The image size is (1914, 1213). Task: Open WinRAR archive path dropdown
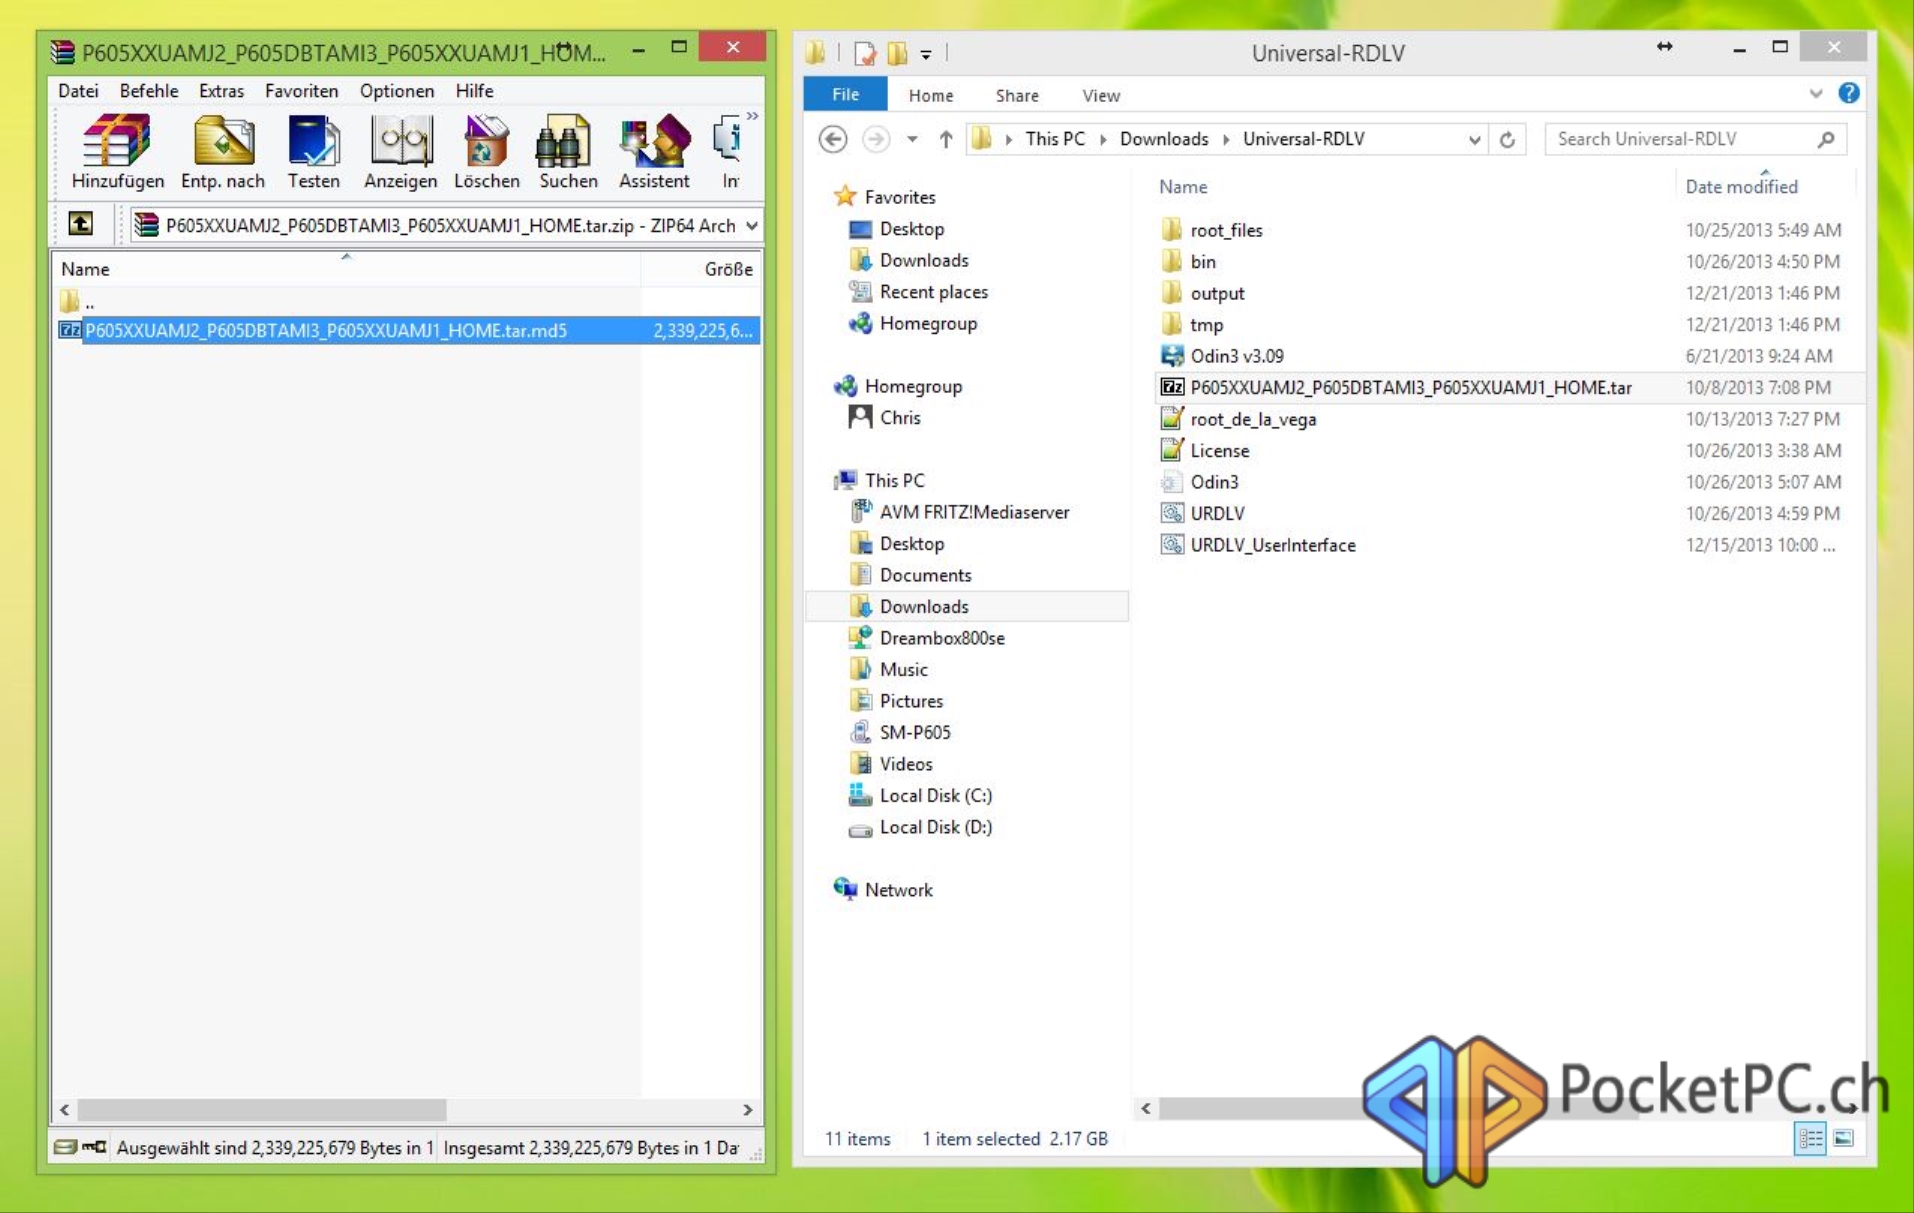751,226
